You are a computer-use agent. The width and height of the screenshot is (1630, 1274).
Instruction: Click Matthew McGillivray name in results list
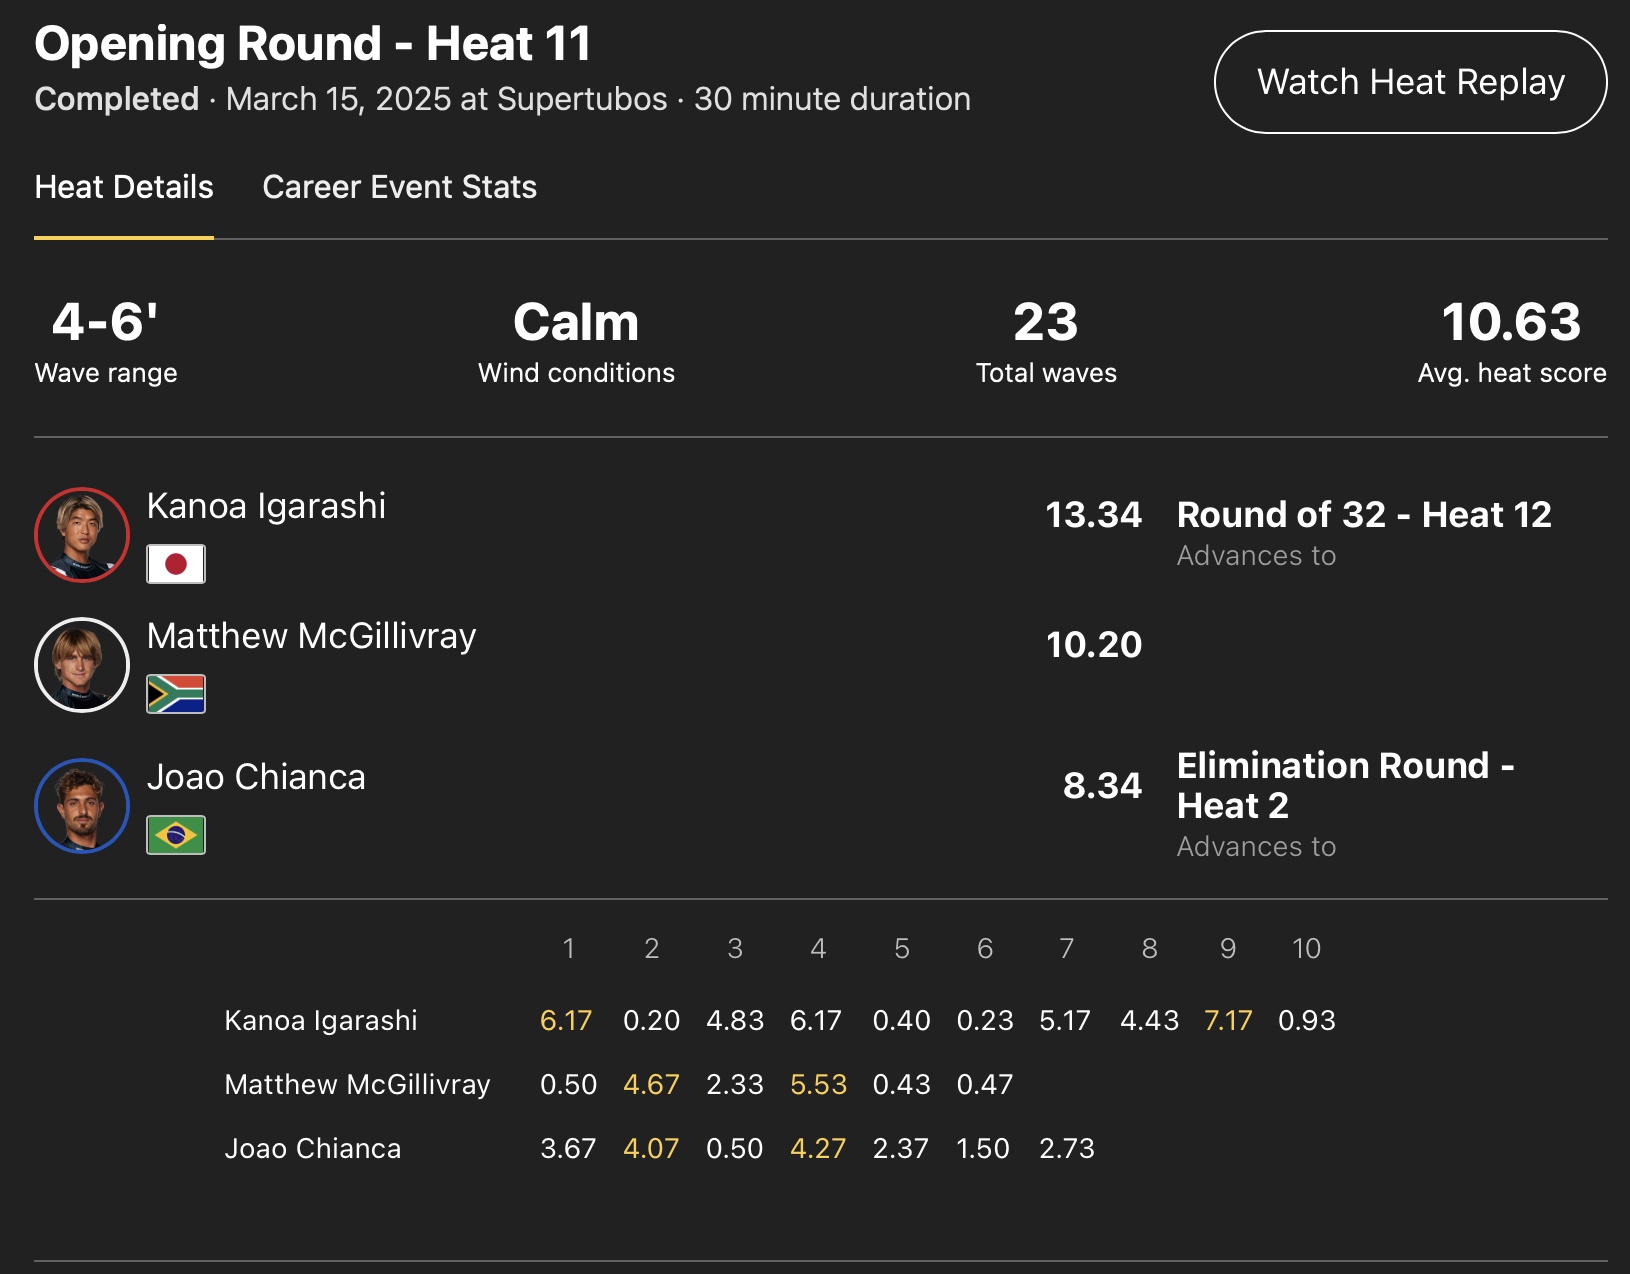(x=311, y=636)
